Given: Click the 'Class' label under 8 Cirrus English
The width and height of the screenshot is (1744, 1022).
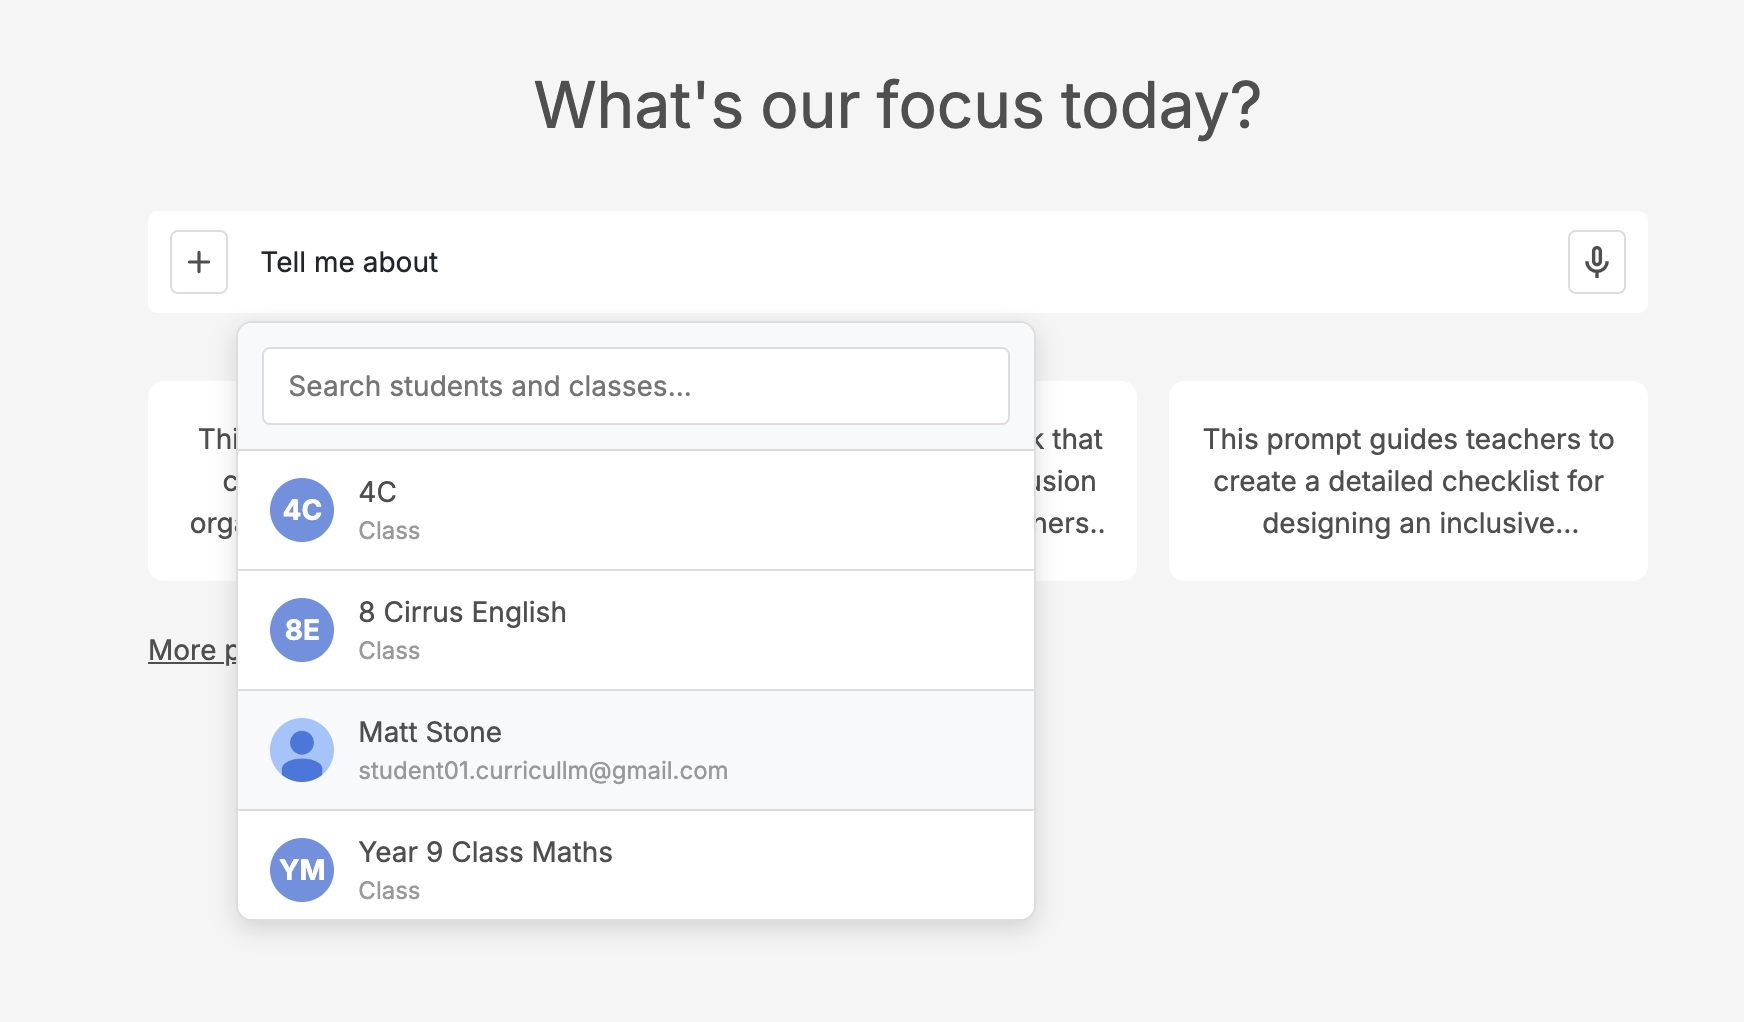Looking at the screenshot, I should 389,651.
